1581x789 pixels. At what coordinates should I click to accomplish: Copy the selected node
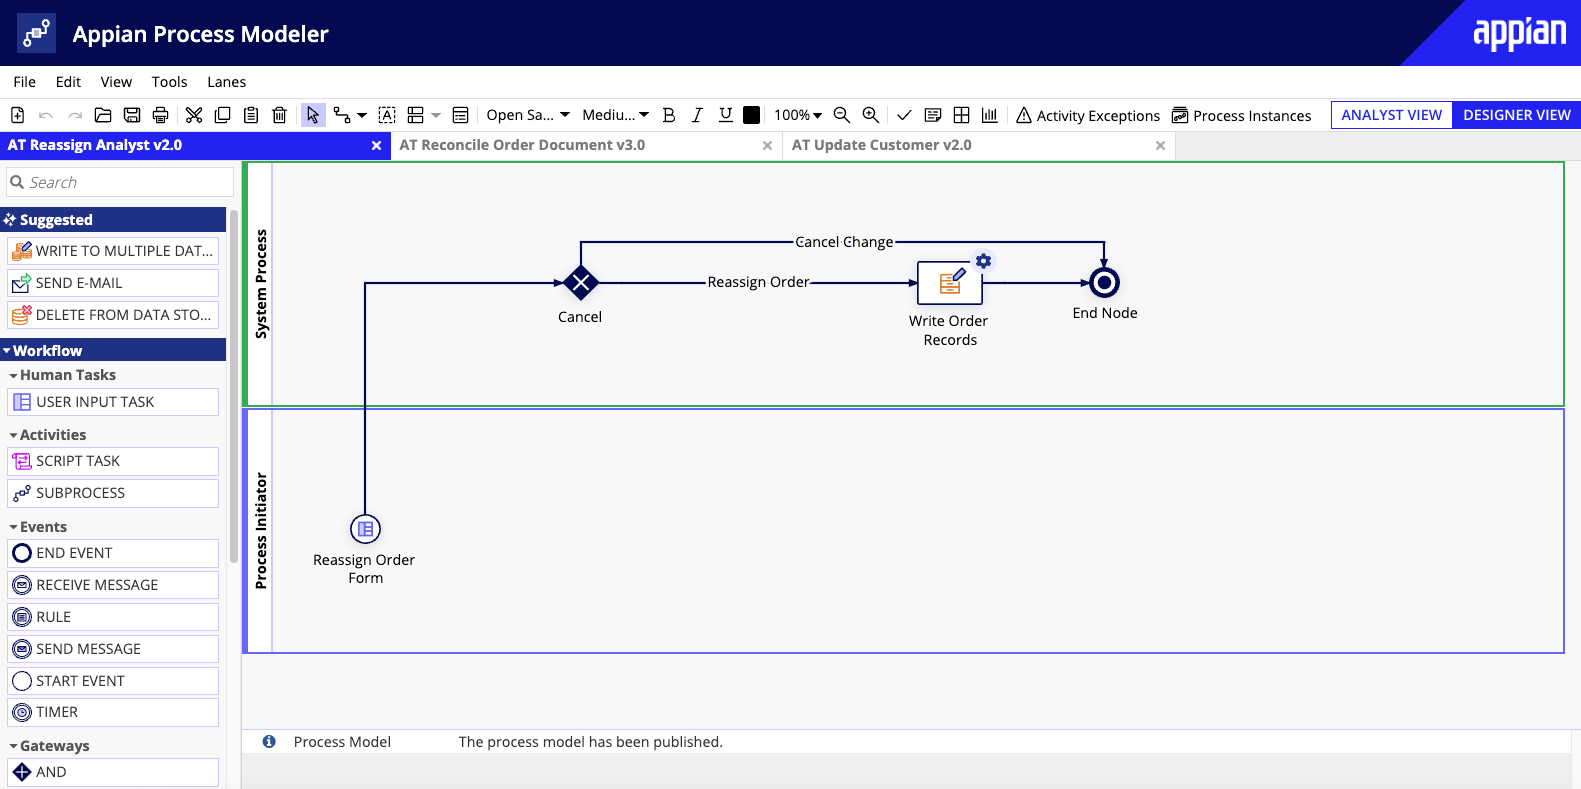click(223, 115)
